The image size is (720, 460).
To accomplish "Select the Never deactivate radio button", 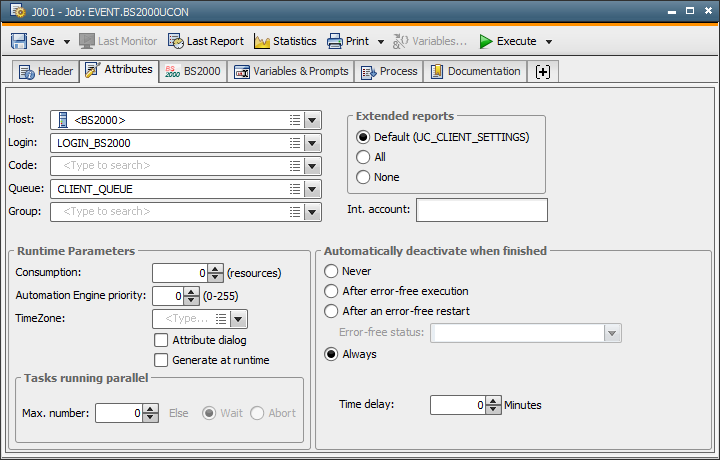I will click(331, 271).
